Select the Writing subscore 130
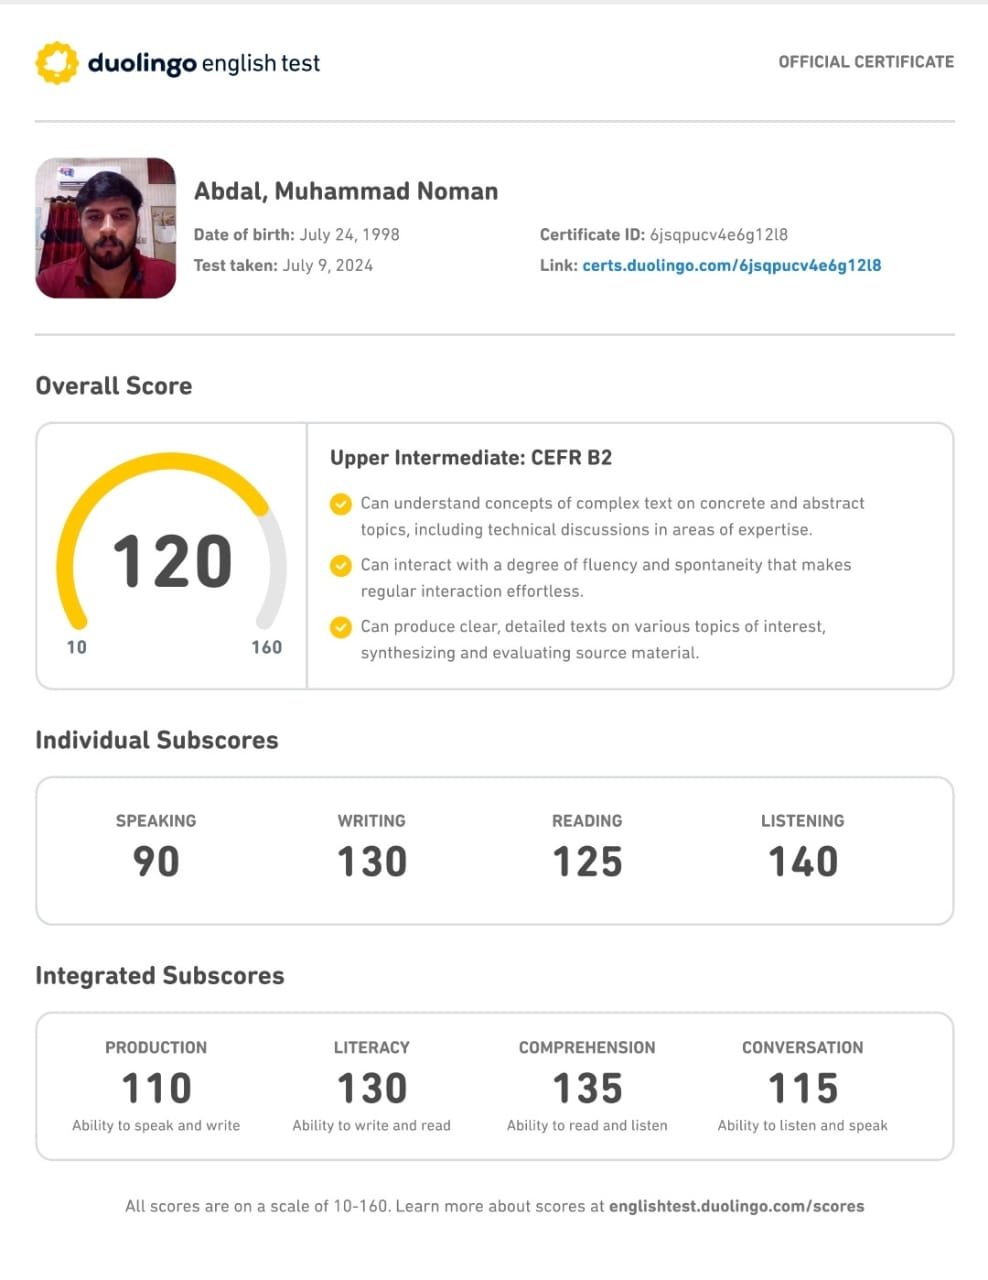The width and height of the screenshot is (988, 1280). pos(372,862)
